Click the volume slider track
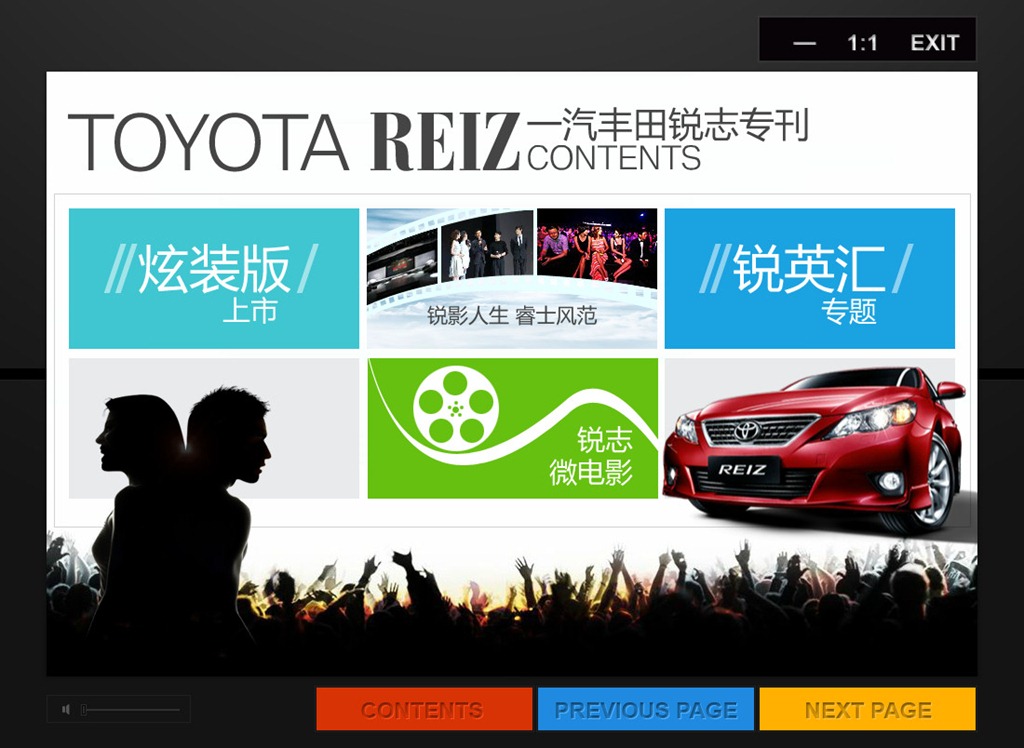 [x=131, y=709]
